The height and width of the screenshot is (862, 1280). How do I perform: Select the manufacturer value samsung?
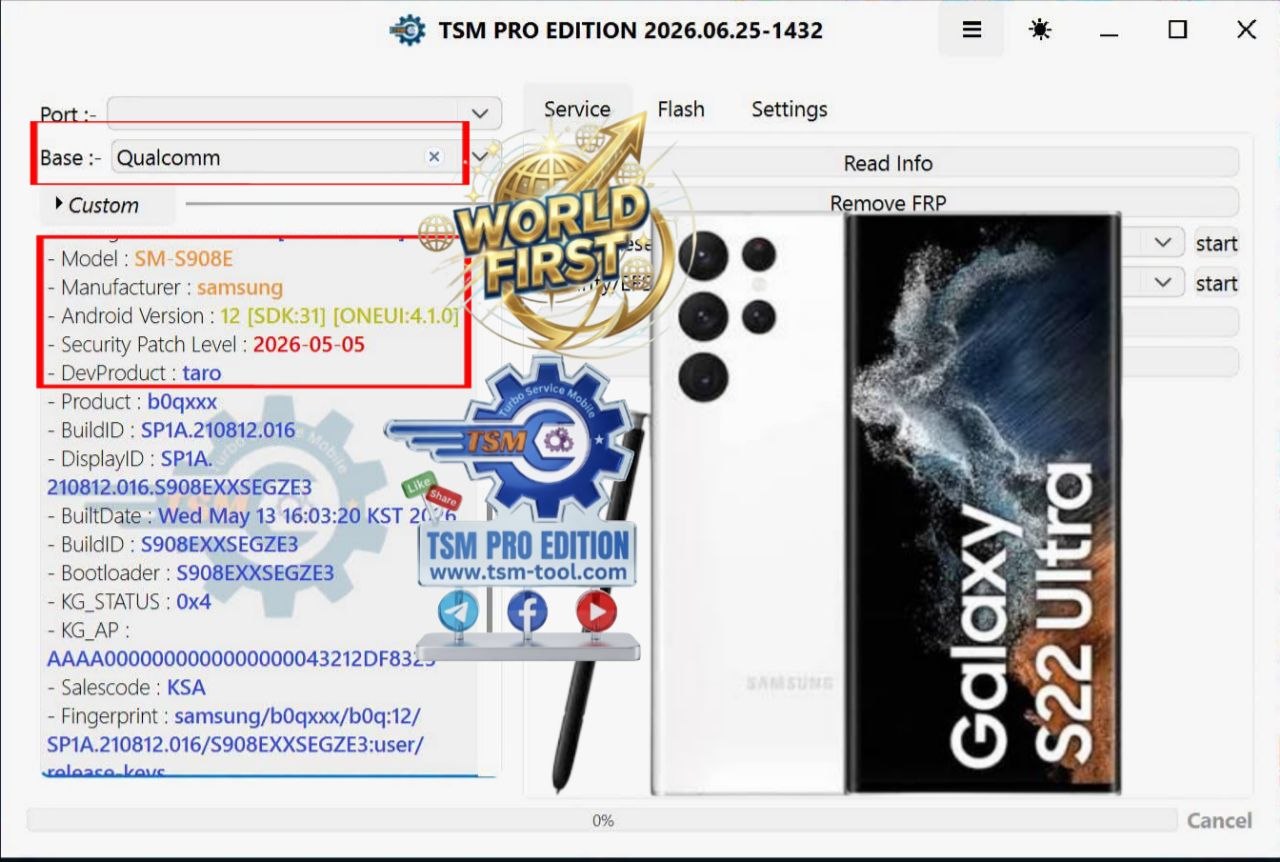click(240, 287)
